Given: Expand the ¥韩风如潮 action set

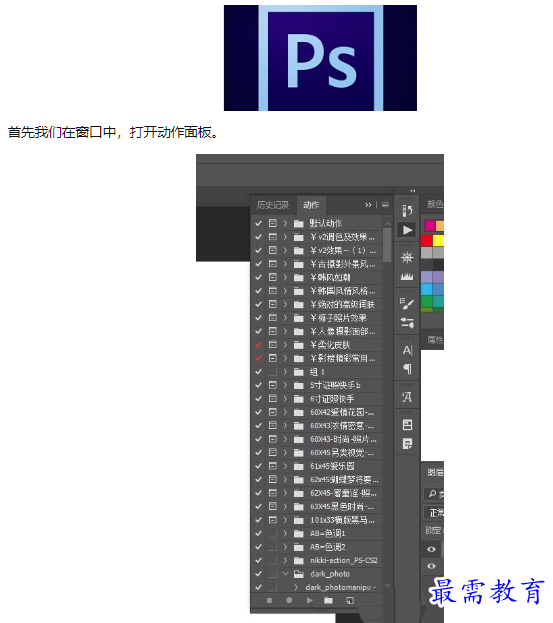Looking at the screenshot, I should (285, 277).
